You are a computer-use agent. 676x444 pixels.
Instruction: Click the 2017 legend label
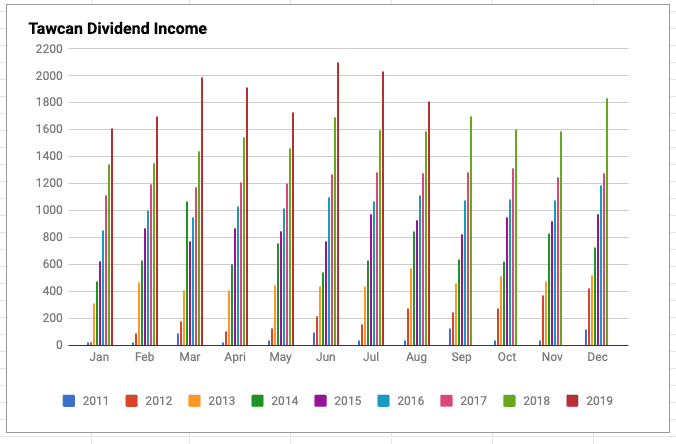[473, 401]
